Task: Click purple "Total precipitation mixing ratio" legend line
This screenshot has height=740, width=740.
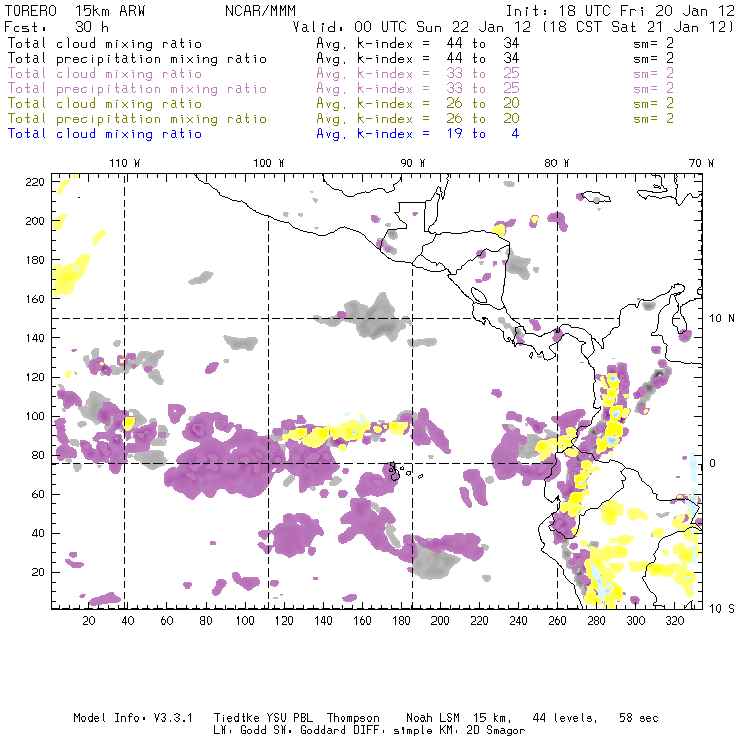Action: coord(137,89)
